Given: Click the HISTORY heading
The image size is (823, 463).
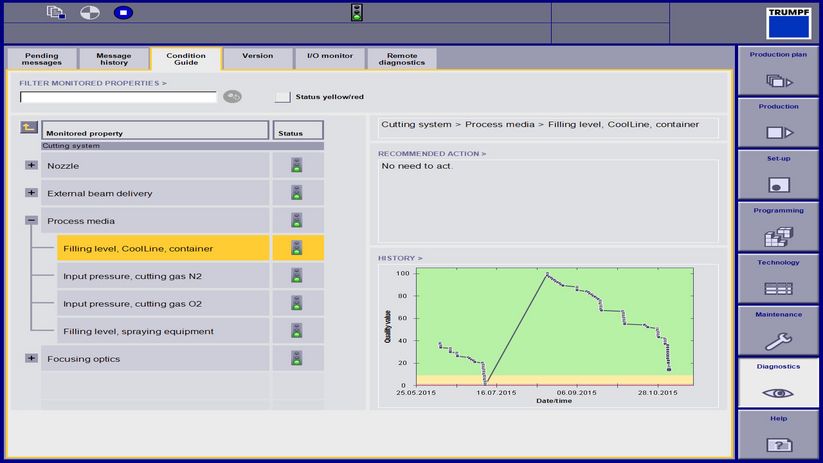Looking at the screenshot, I should pos(400,258).
